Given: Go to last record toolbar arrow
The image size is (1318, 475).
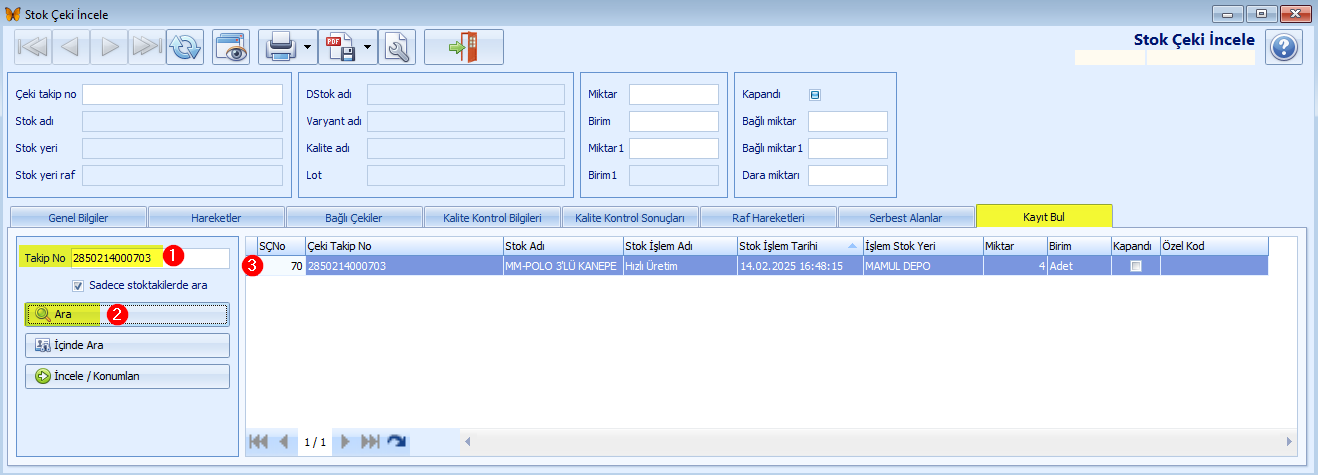Looking at the screenshot, I should point(146,47).
